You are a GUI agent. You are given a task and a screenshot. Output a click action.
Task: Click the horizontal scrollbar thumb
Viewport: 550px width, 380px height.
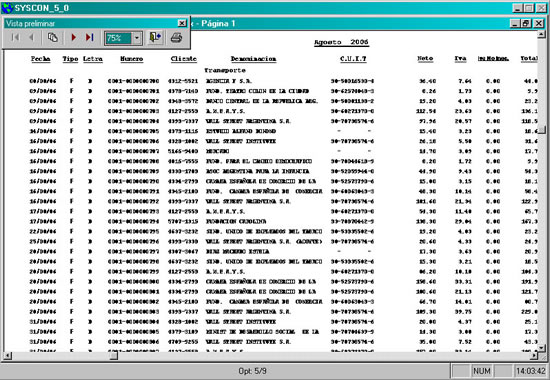pos(113,355)
